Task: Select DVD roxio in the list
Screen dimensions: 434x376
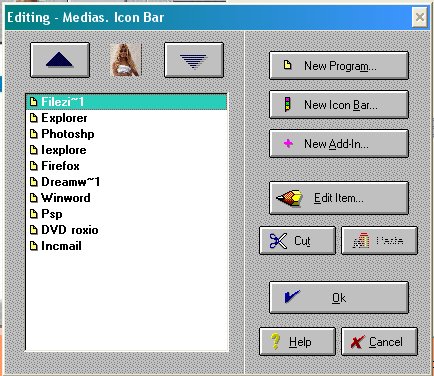Action: 126,230
